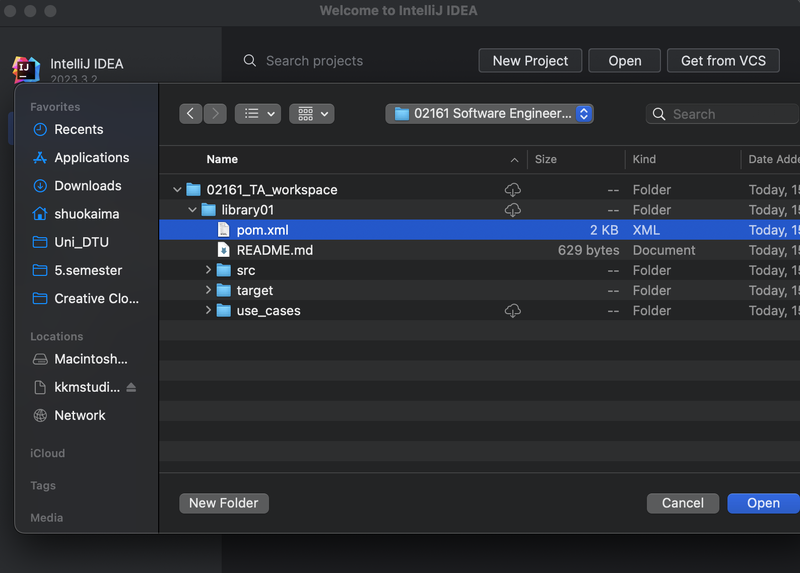Click the Search projects field in IntelliJ window
Image resolution: width=800 pixels, height=573 pixels.
coord(314,61)
